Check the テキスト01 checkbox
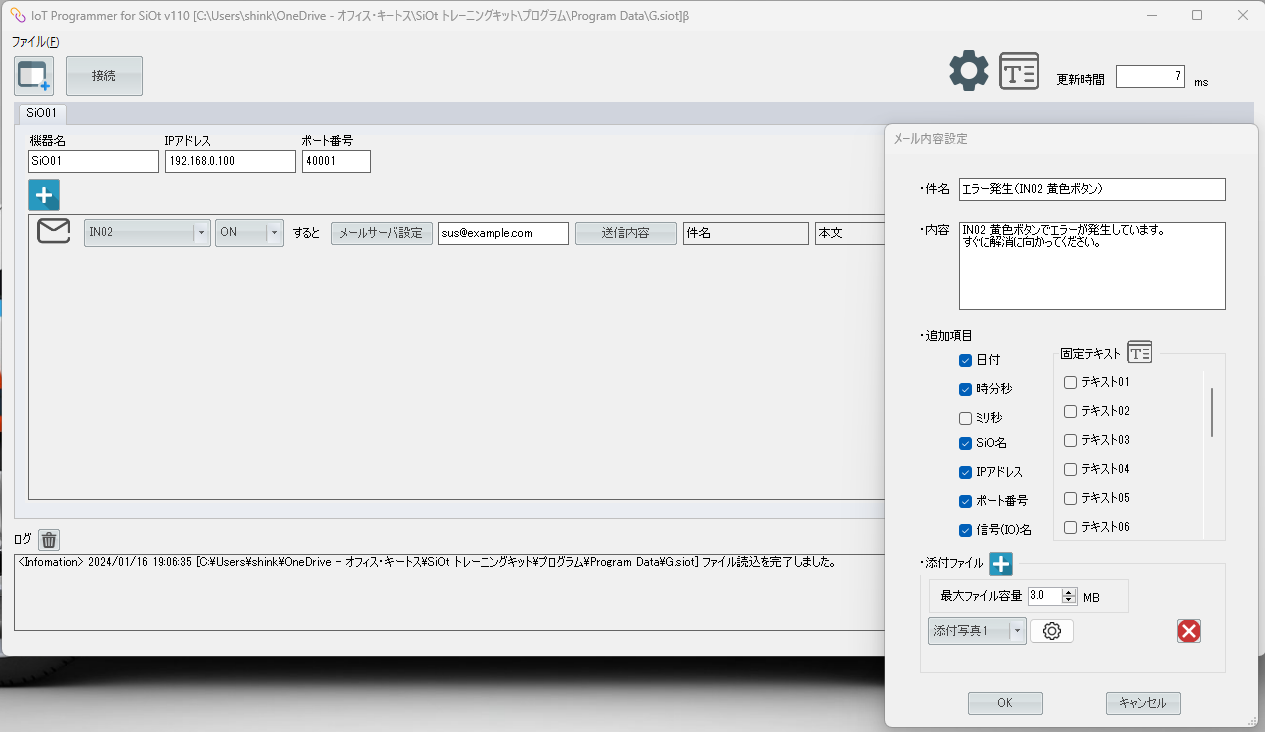Viewport: 1265px width, 732px height. point(1070,382)
